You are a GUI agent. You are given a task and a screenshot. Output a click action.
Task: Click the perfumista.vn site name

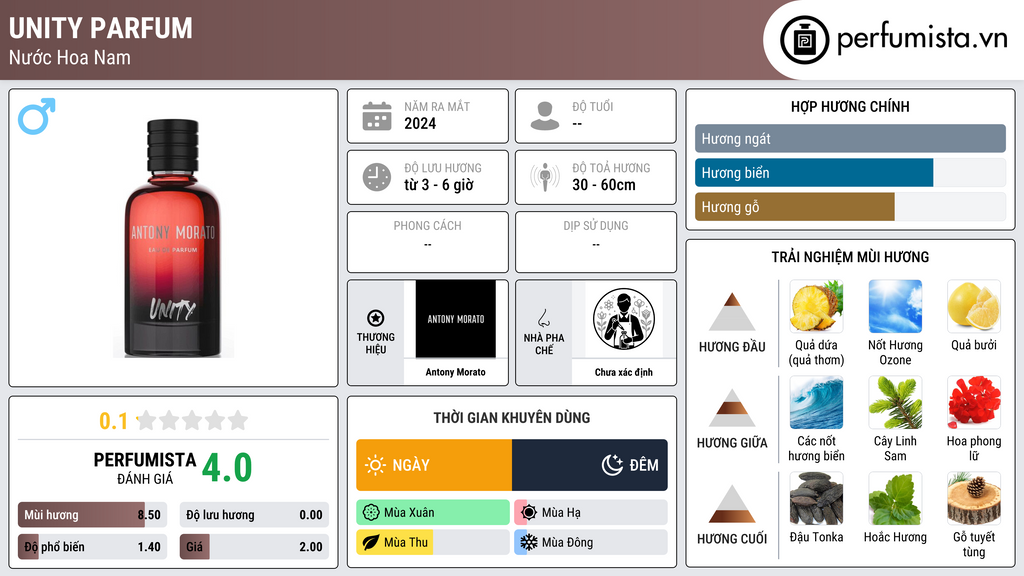click(922, 39)
